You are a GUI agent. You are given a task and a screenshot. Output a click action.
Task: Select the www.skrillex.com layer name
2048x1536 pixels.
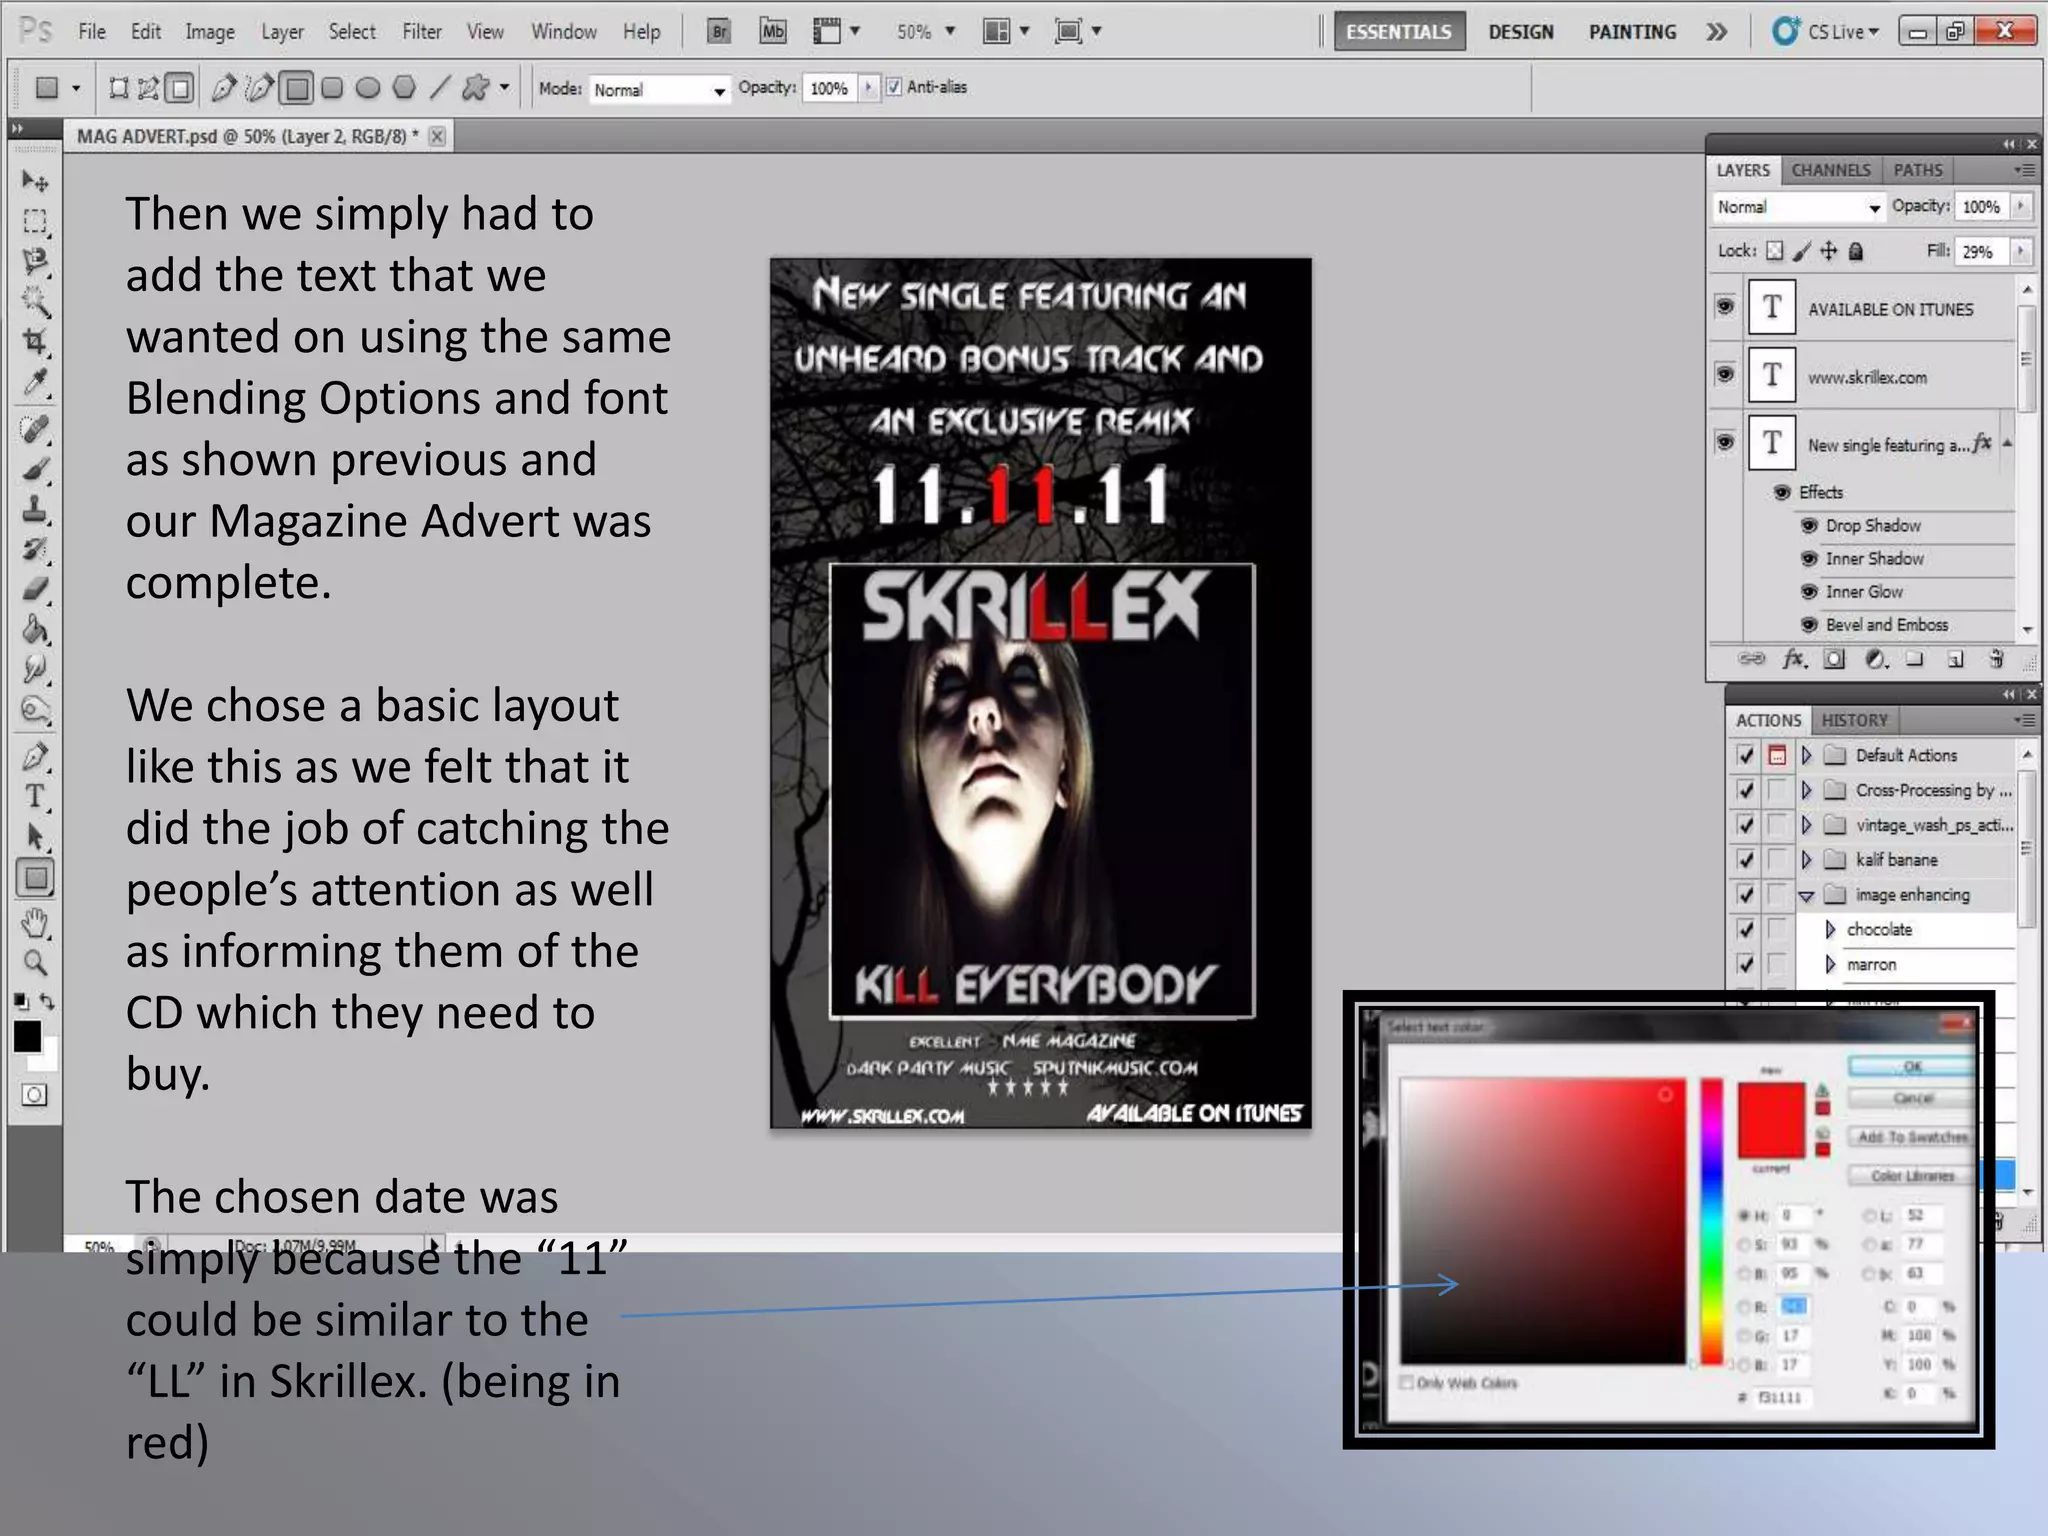point(1867,377)
